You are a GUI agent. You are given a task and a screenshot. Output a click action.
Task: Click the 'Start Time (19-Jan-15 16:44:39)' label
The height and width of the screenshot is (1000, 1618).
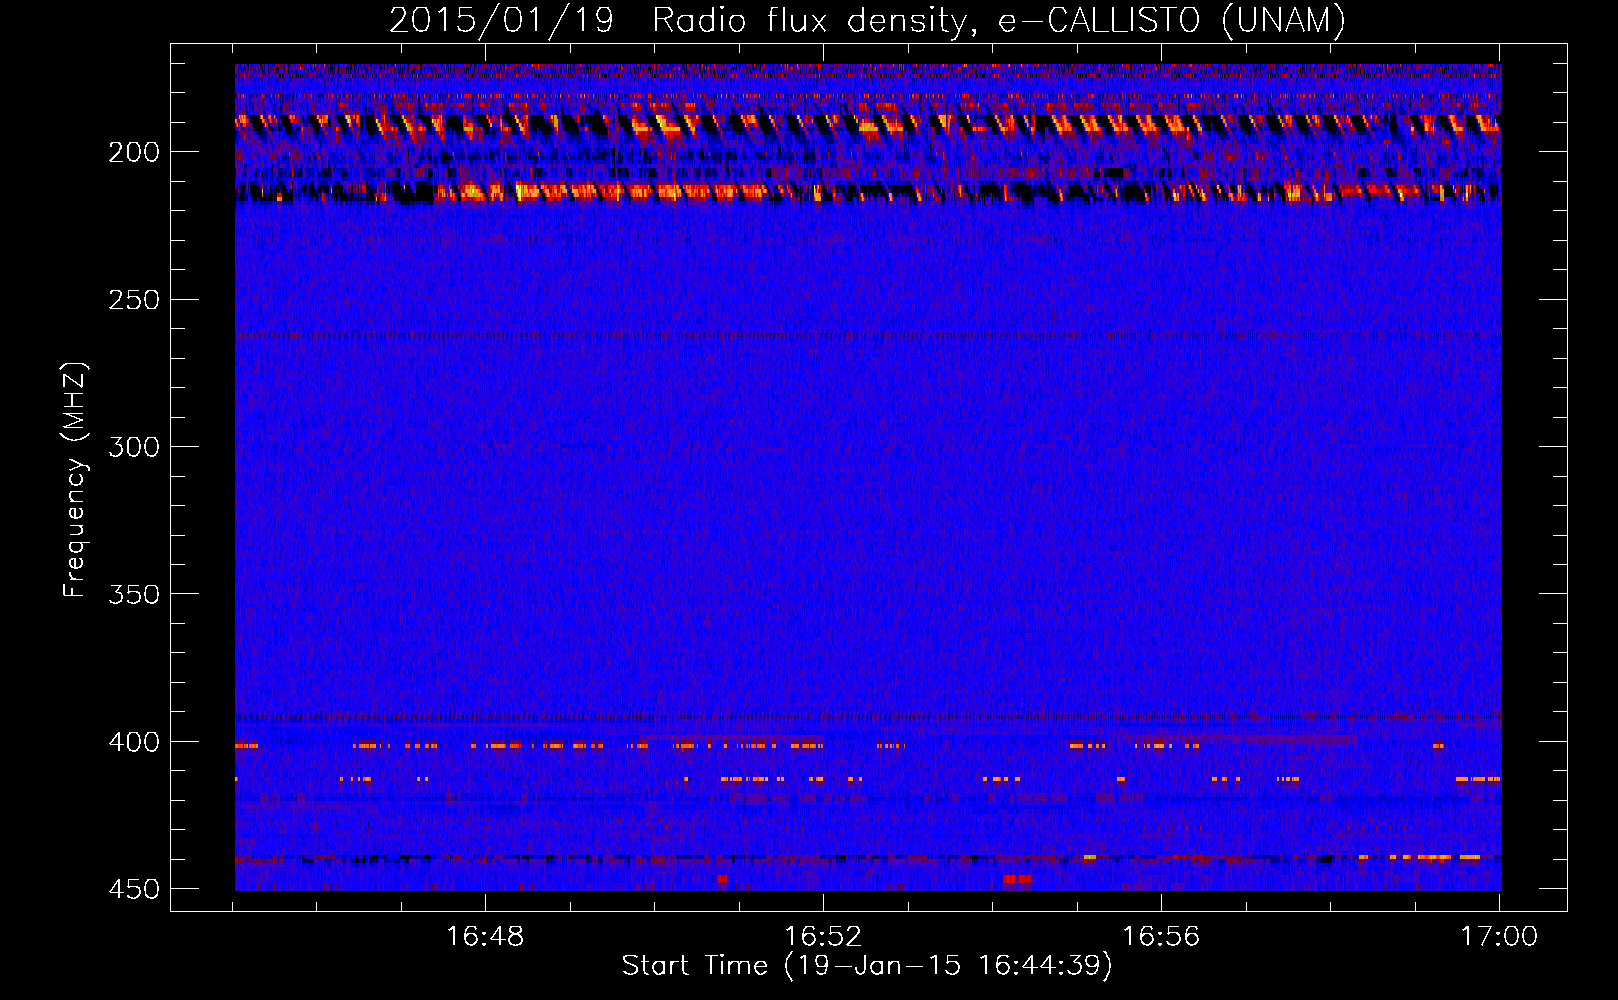point(867,966)
